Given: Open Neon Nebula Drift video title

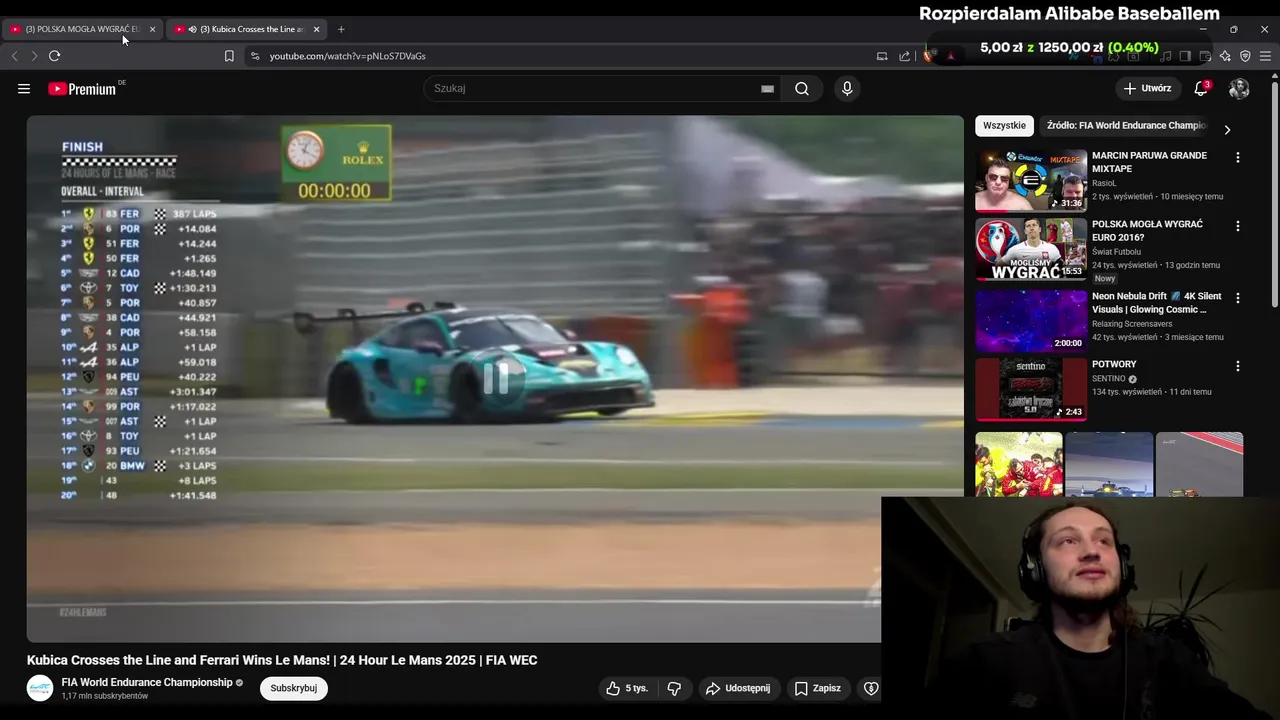Looking at the screenshot, I should [x=1157, y=303].
